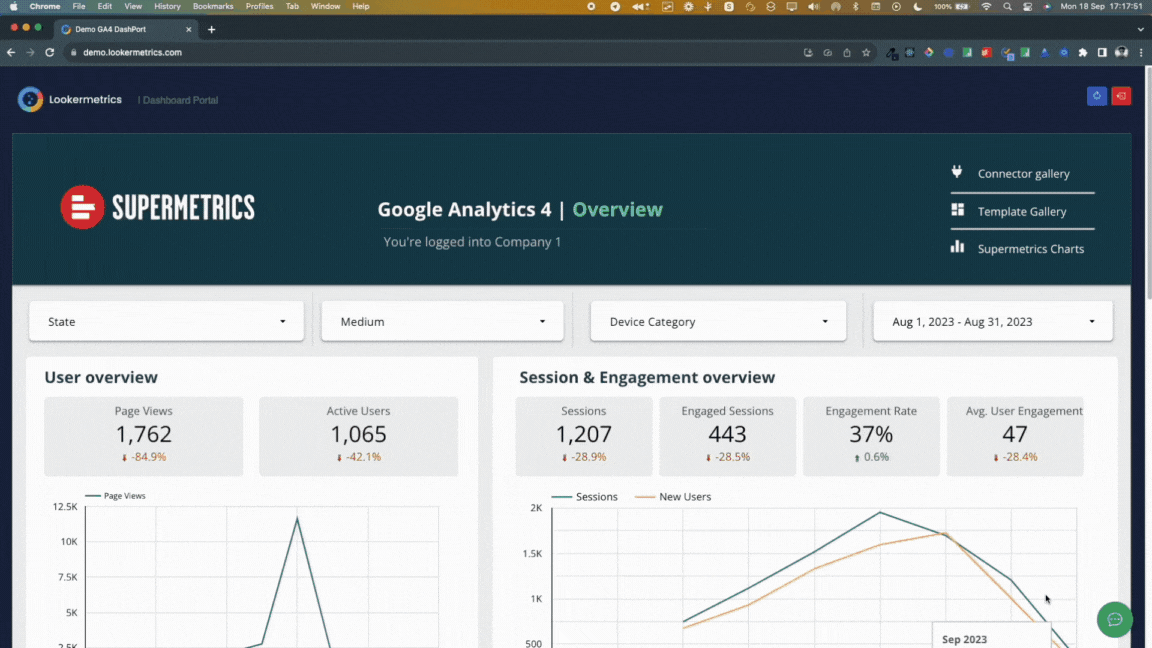Click the Connector gallery plug icon
The height and width of the screenshot is (648, 1152).
click(x=957, y=172)
